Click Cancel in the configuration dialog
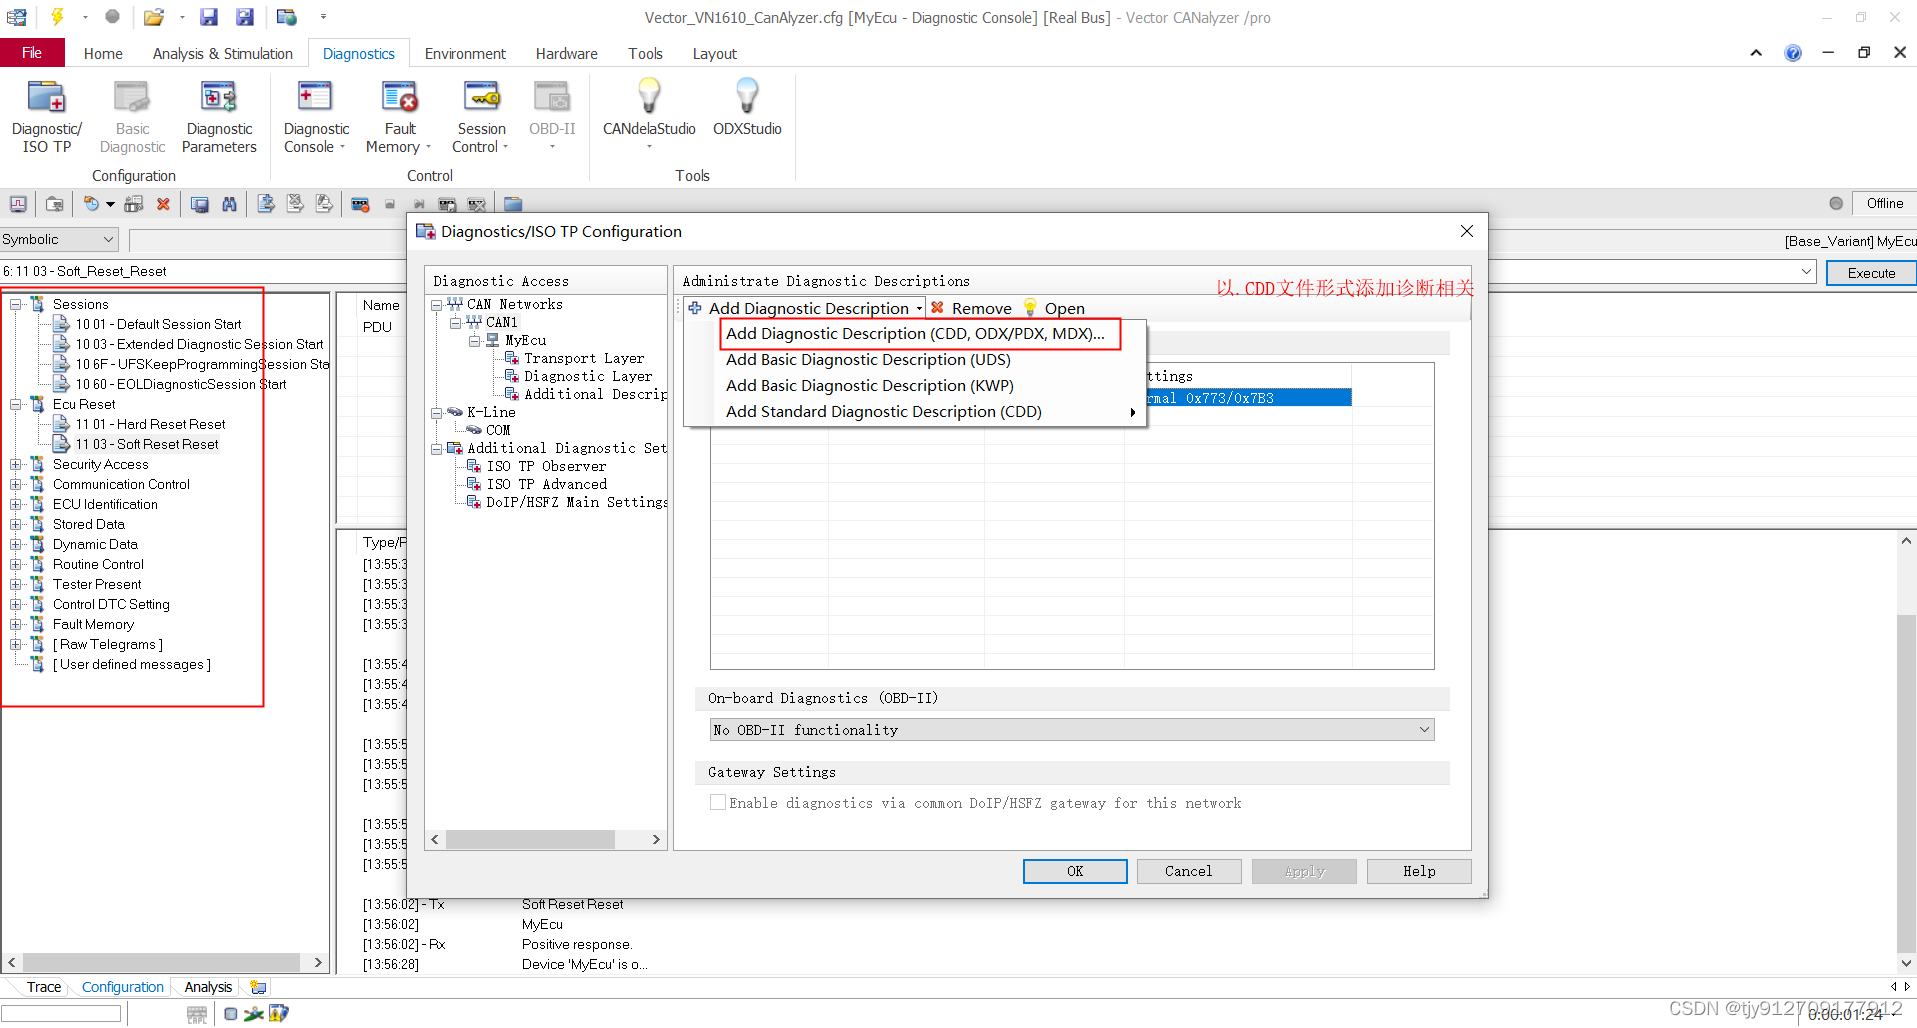 (x=1188, y=871)
